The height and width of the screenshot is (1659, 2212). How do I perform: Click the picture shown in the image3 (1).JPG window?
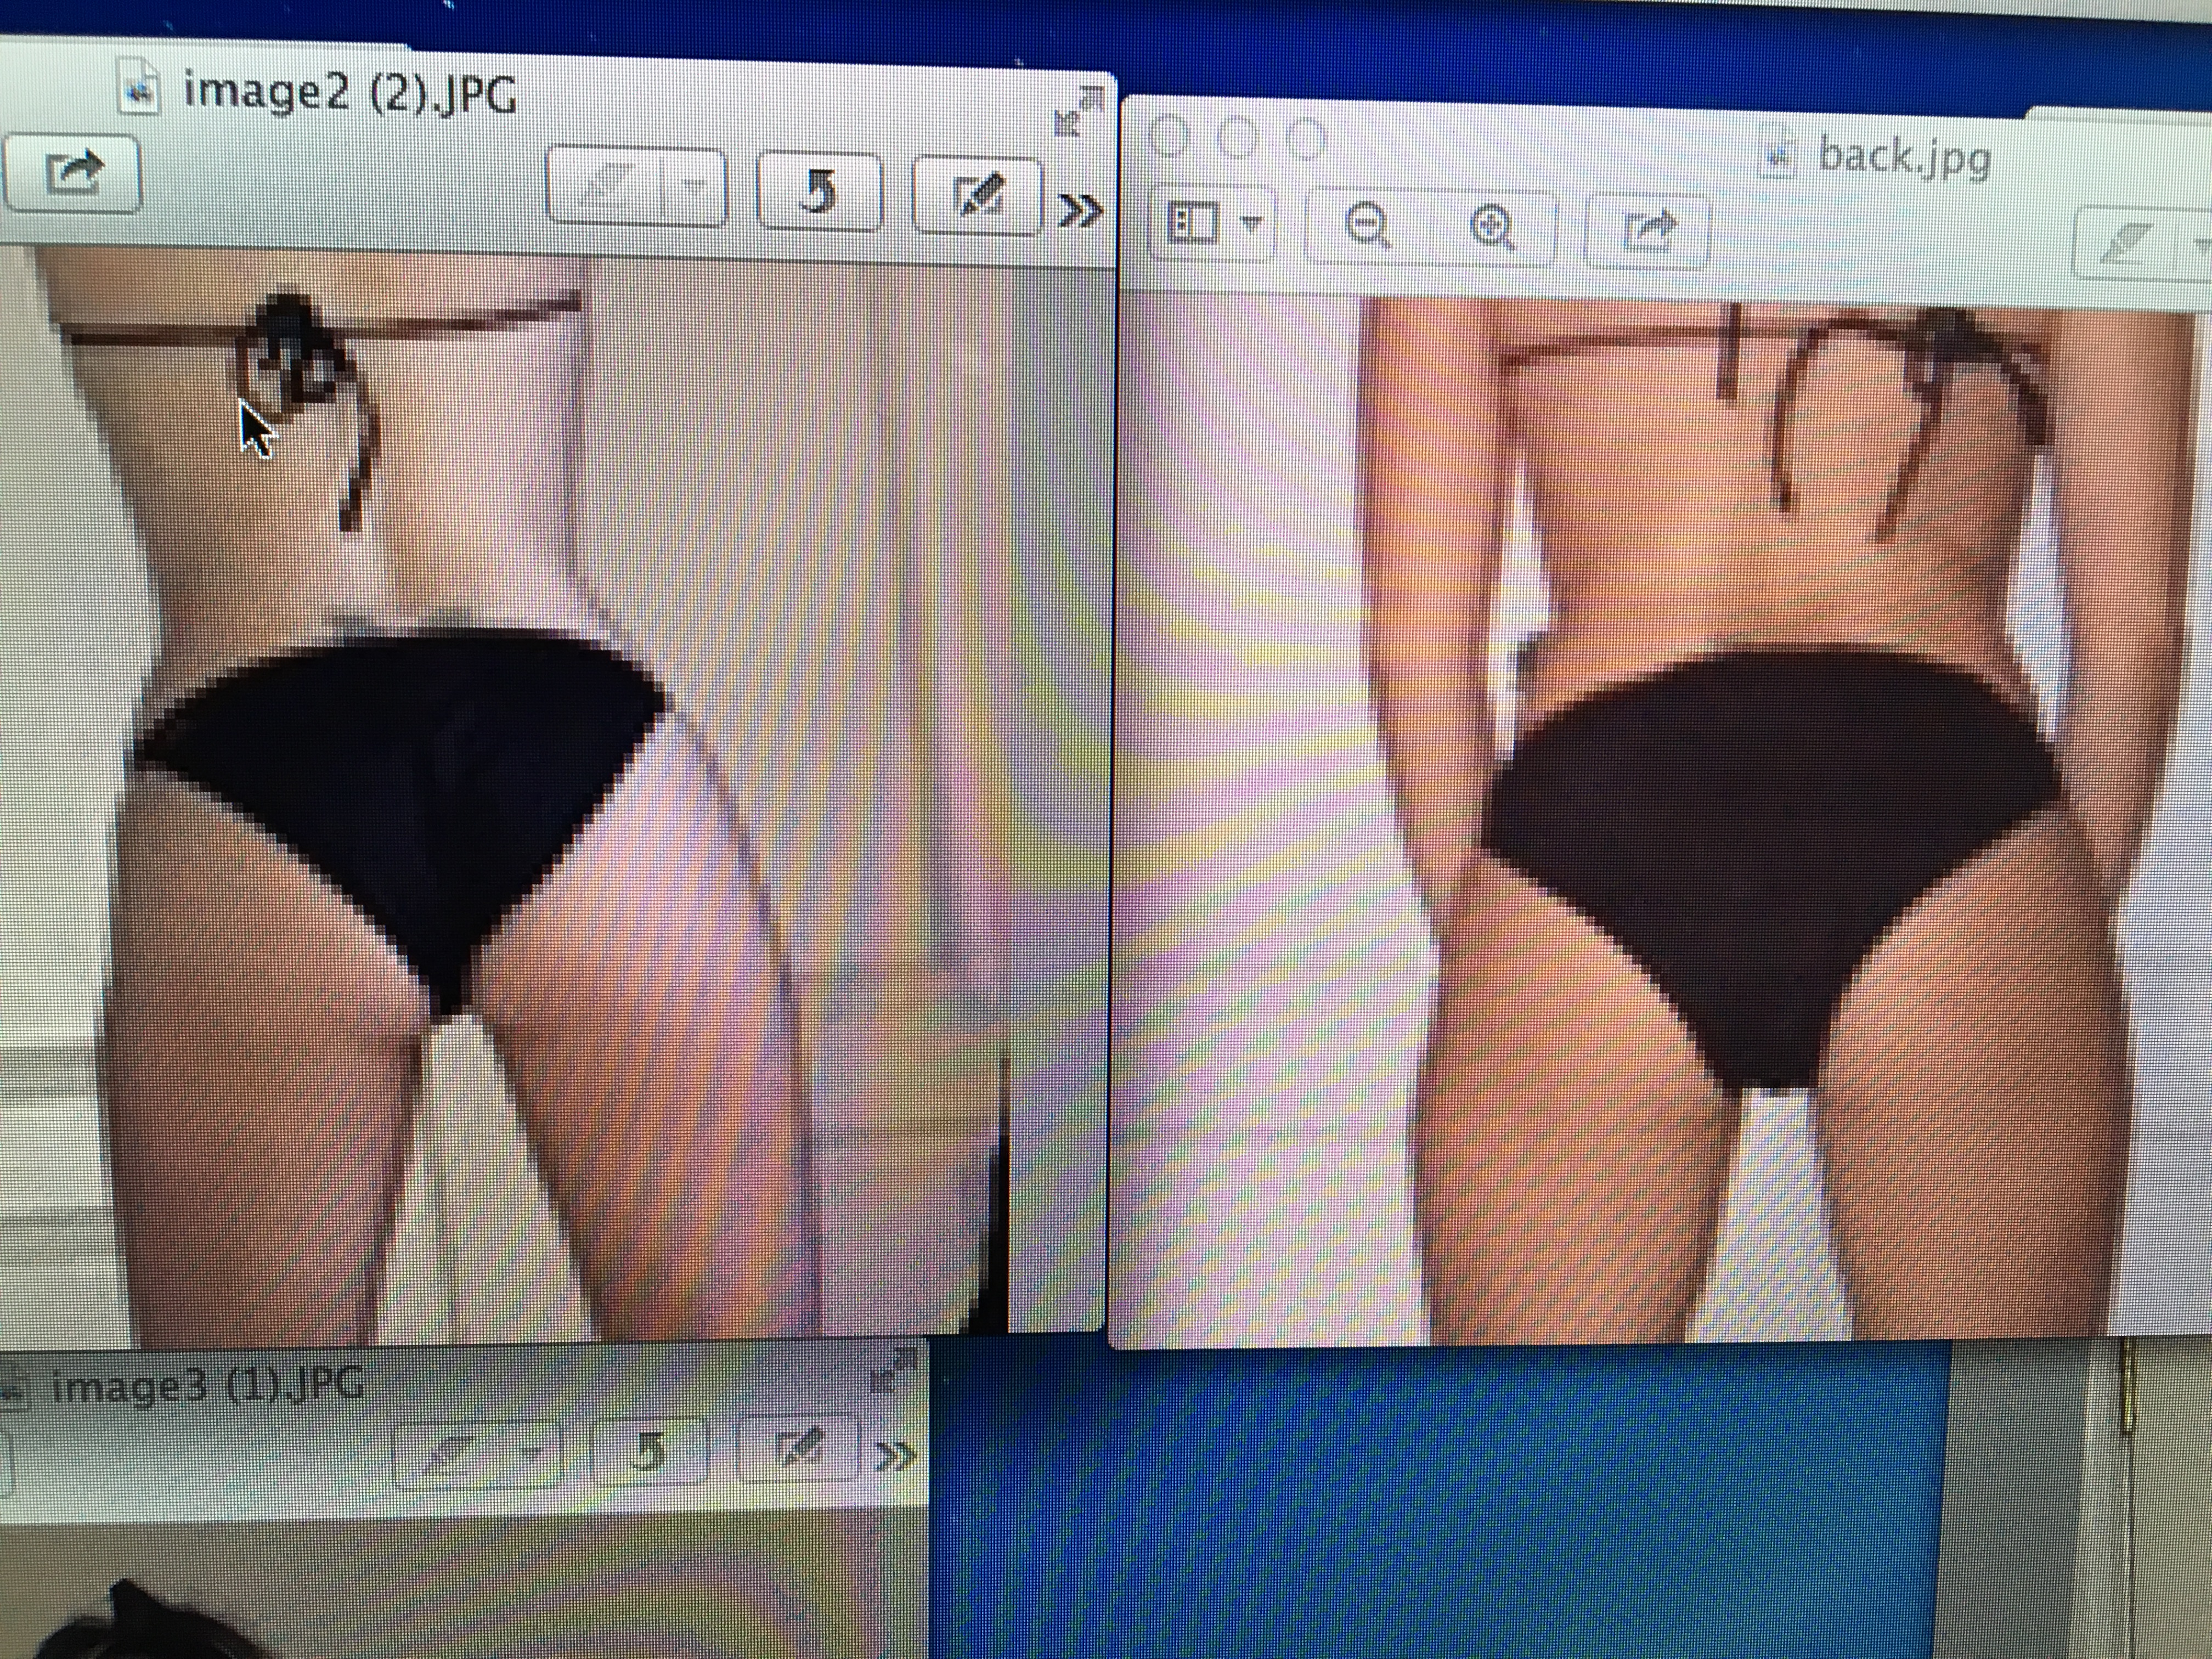pyautogui.click(x=463, y=1582)
